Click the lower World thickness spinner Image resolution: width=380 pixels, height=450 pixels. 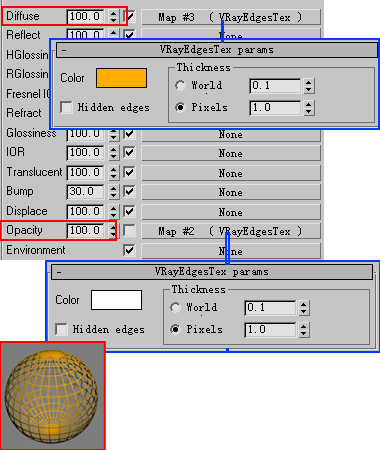[x=304, y=308]
